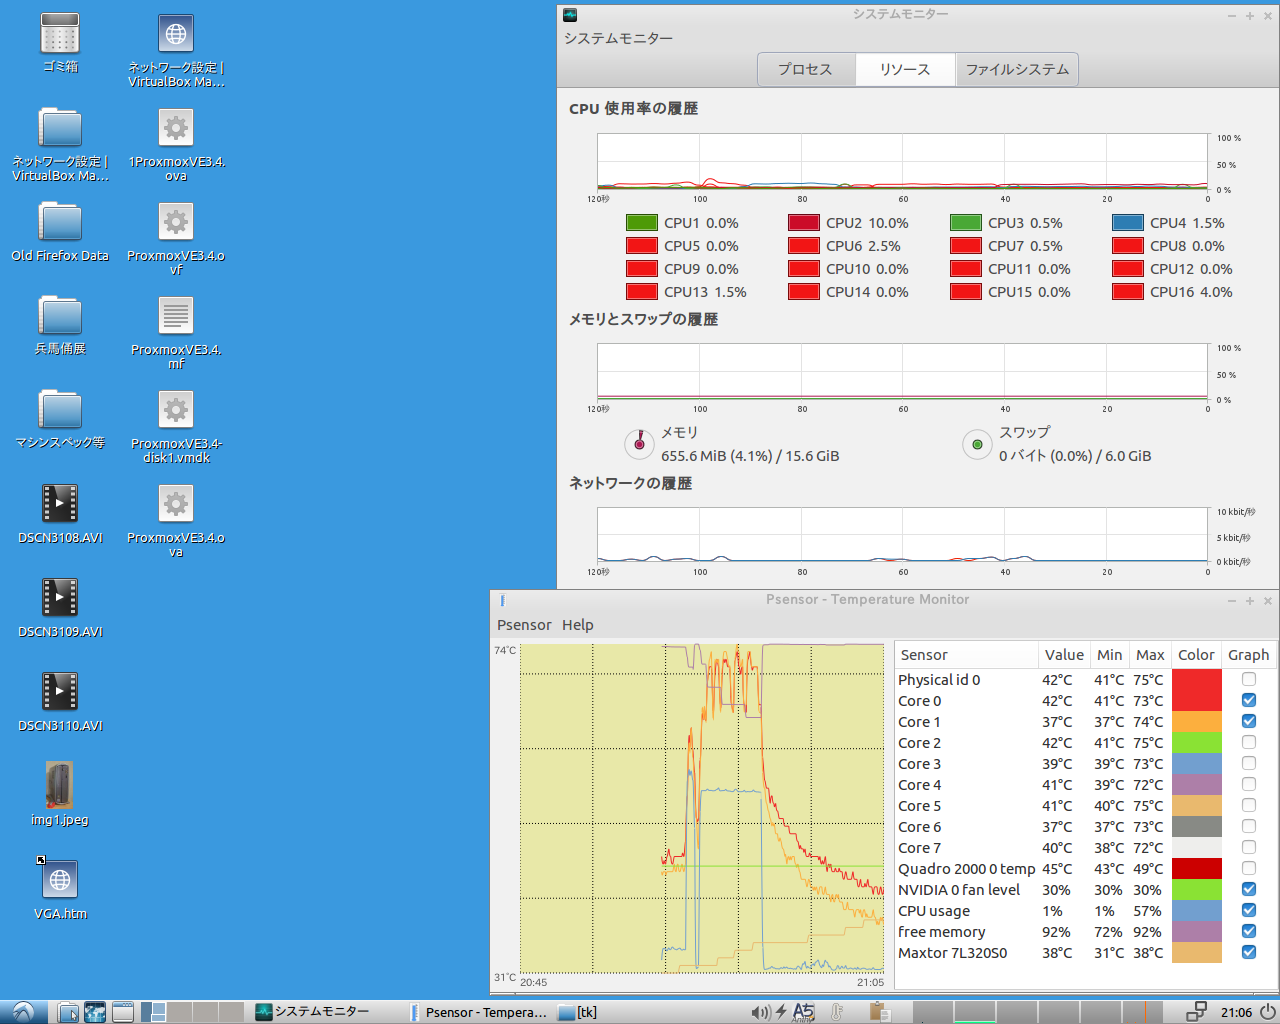Click システムモニター taskbar window button

click(x=312, y=1012)
